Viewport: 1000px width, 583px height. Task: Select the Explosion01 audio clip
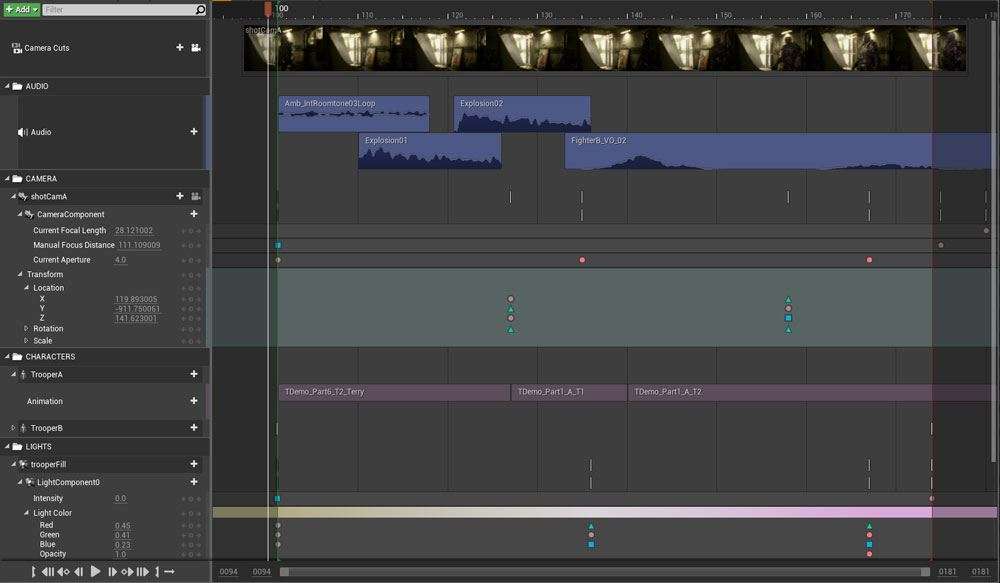[430, 151]
